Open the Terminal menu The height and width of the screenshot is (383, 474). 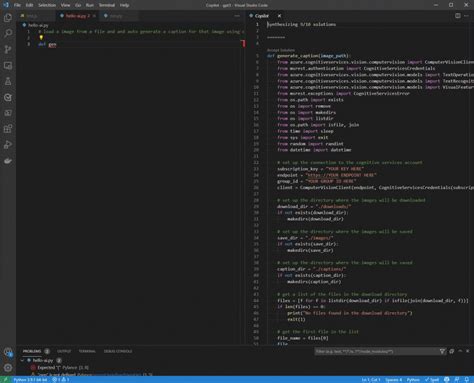click(x=107, y=5)
